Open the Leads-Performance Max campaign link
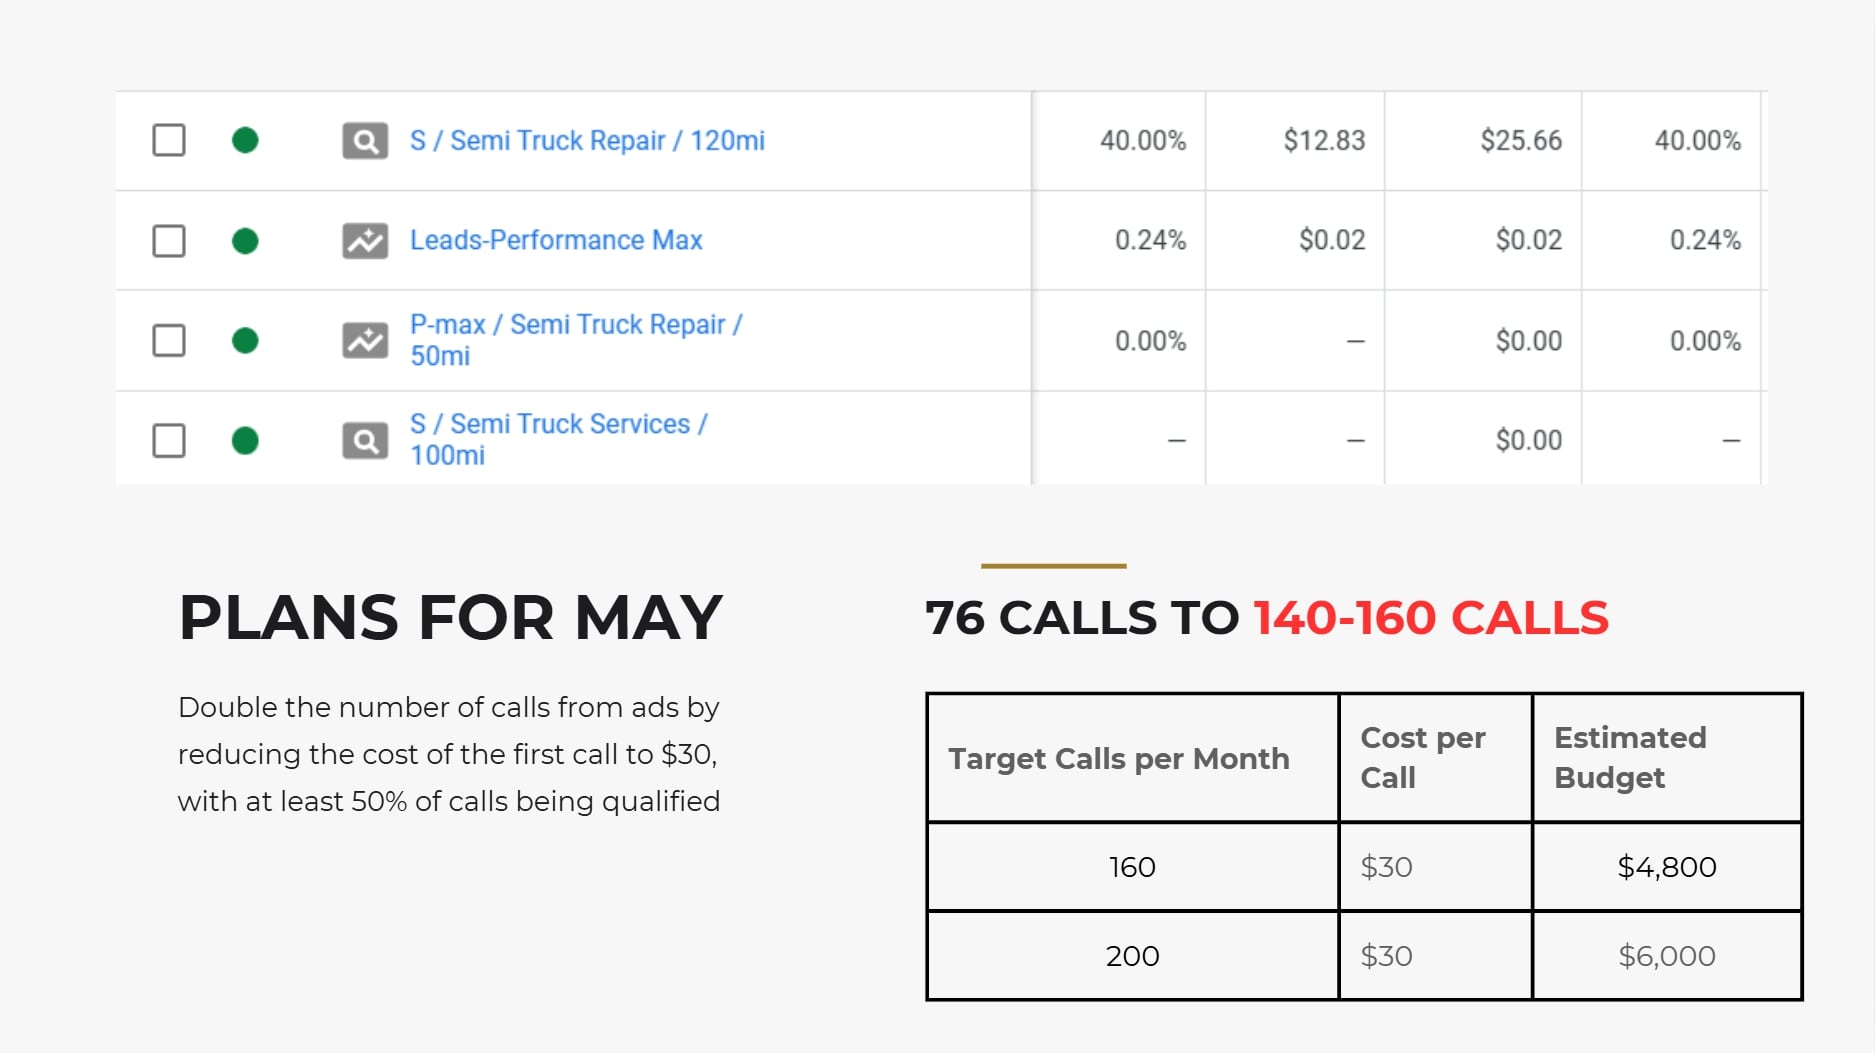Image resolution: width=1875 pixels, height=1053 pixels. pyautogui.click(x=556, y=241)
